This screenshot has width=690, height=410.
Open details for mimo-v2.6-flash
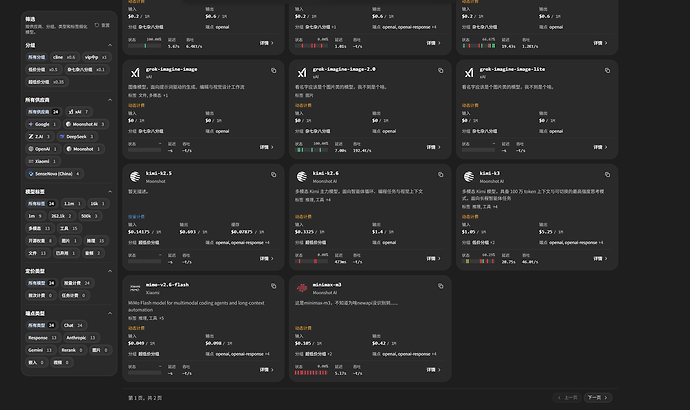point(266,370)
